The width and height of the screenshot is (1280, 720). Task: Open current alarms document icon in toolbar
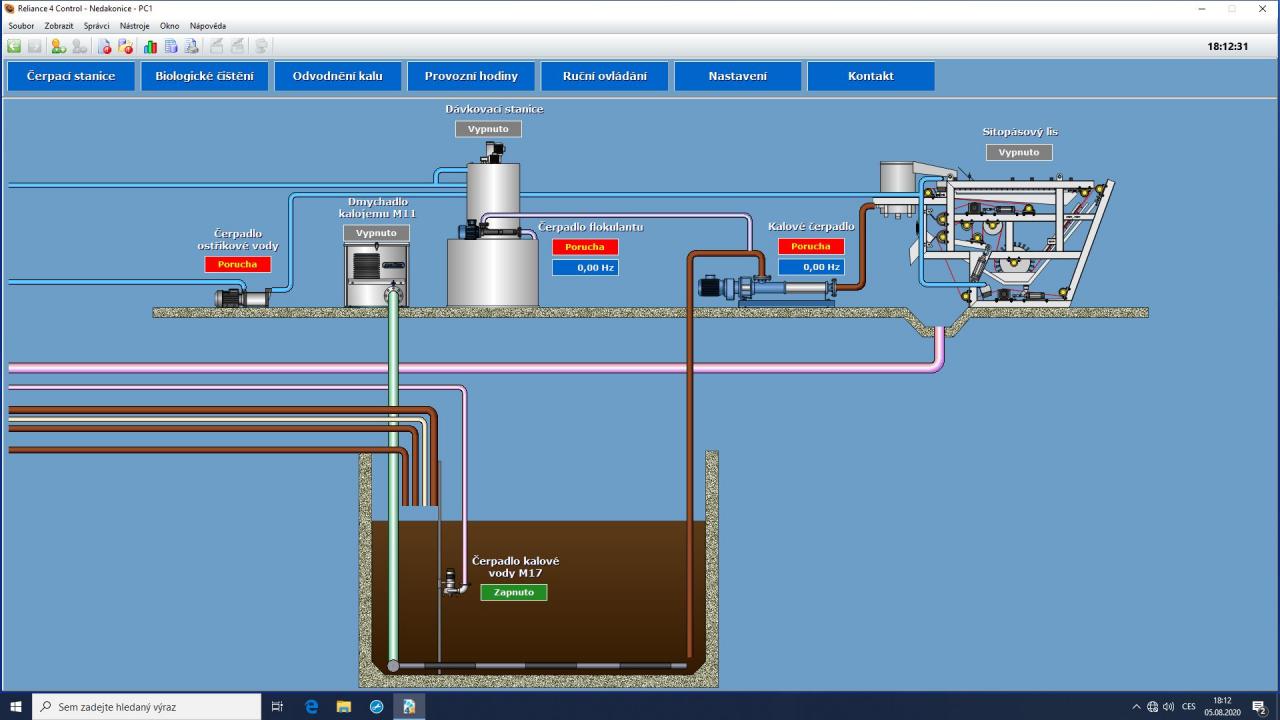coord(105,46)
